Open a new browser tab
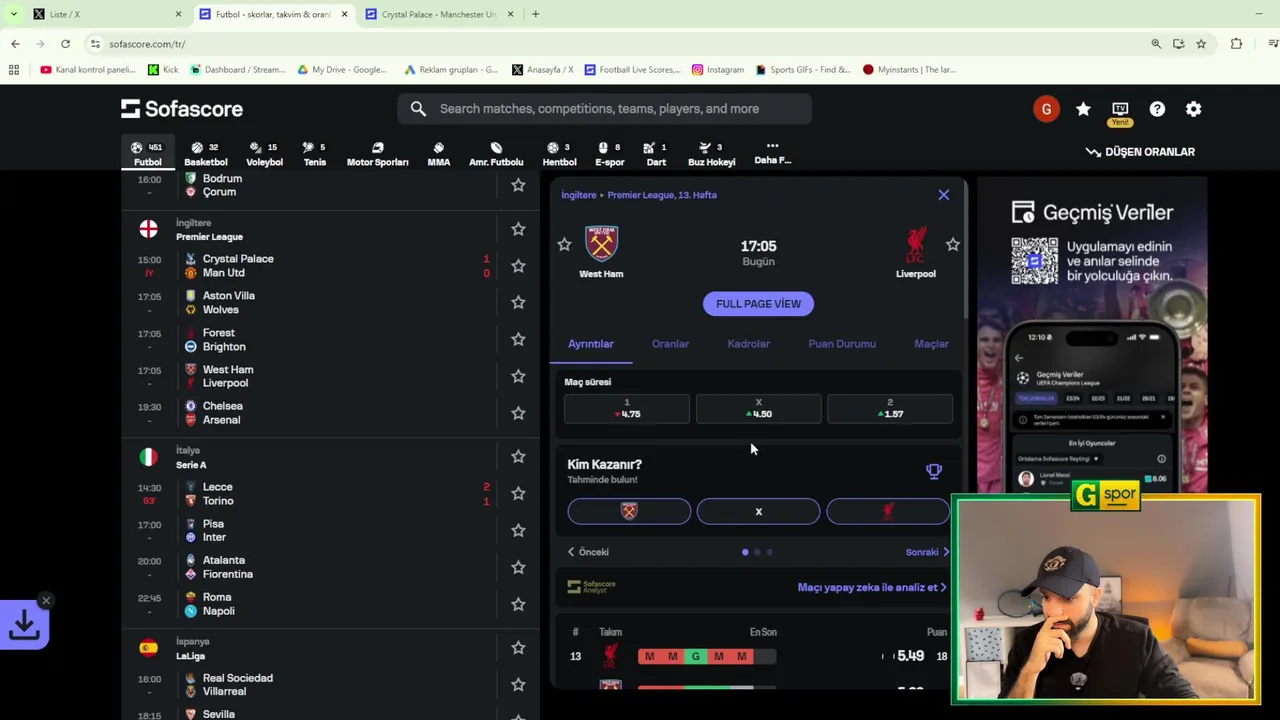This screenshot has height=720, width=1280. tap(535, 14)
